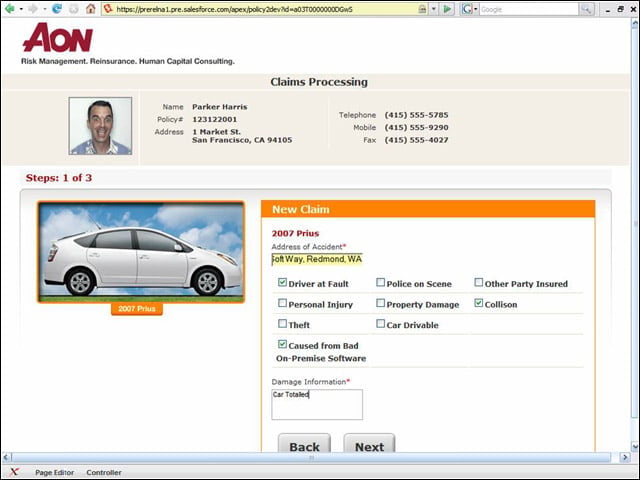Open the Controller link
This screenshot has width=640, height=480.
click(104, 472)
